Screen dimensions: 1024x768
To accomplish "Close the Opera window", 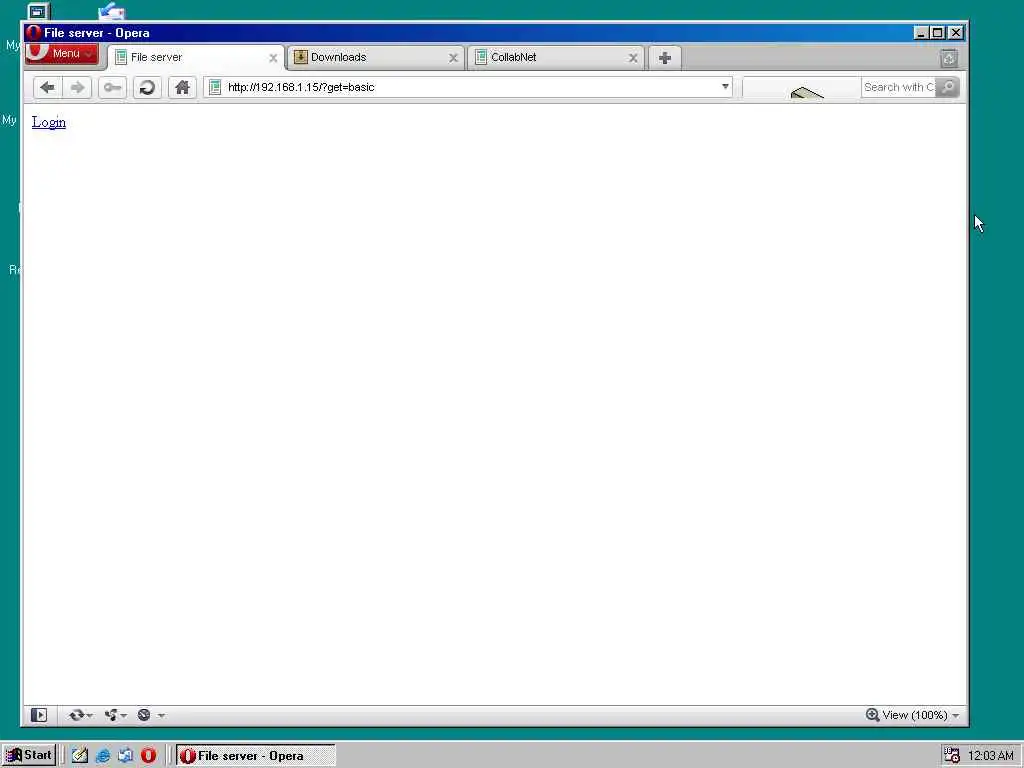I will pos(955,33).
